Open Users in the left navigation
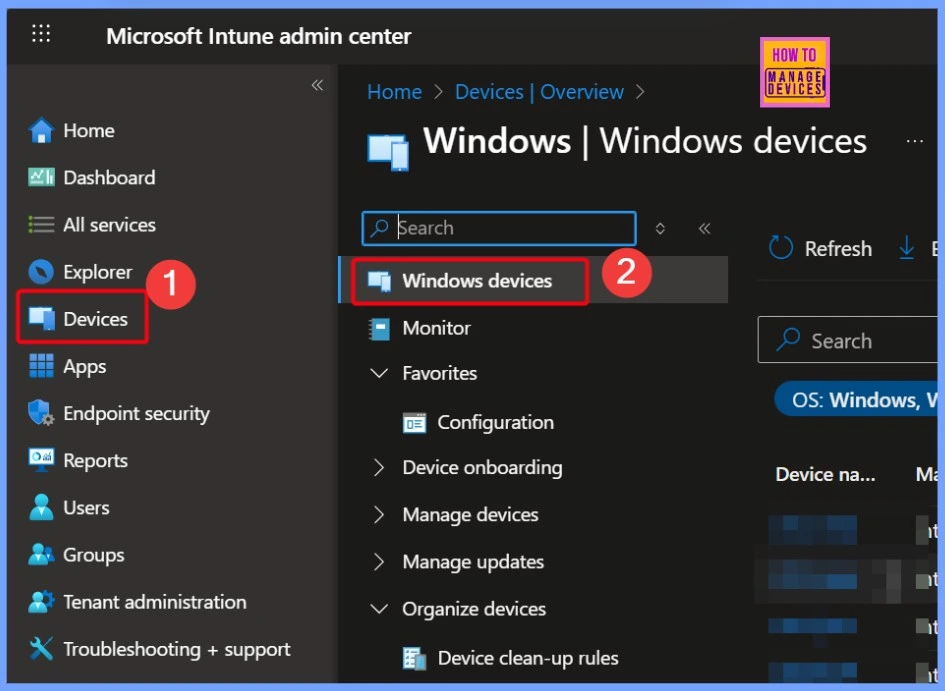Screen dimensions: 945x691 coord(86,508)
